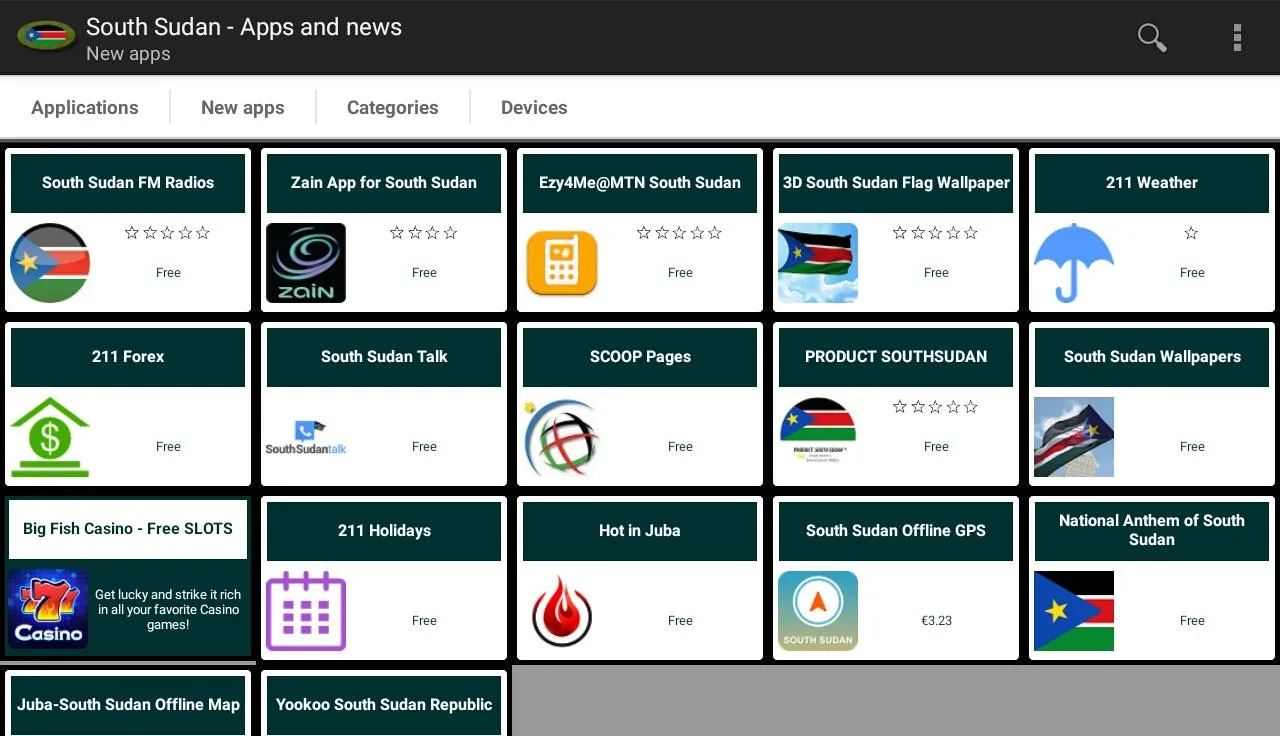
Task: Click the PRODUCT SOUTHSUDAN star rating
Action: click(936, 407)
